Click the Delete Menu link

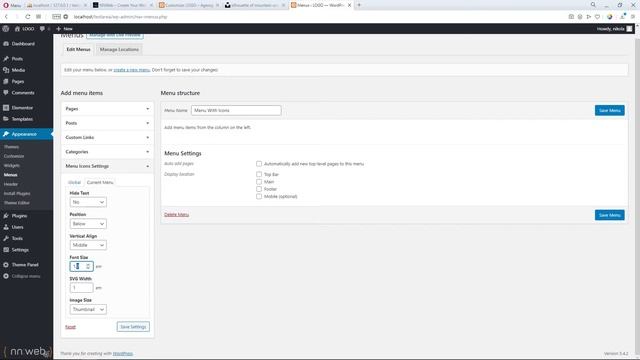pyautogui.click(x=176, y=215)
